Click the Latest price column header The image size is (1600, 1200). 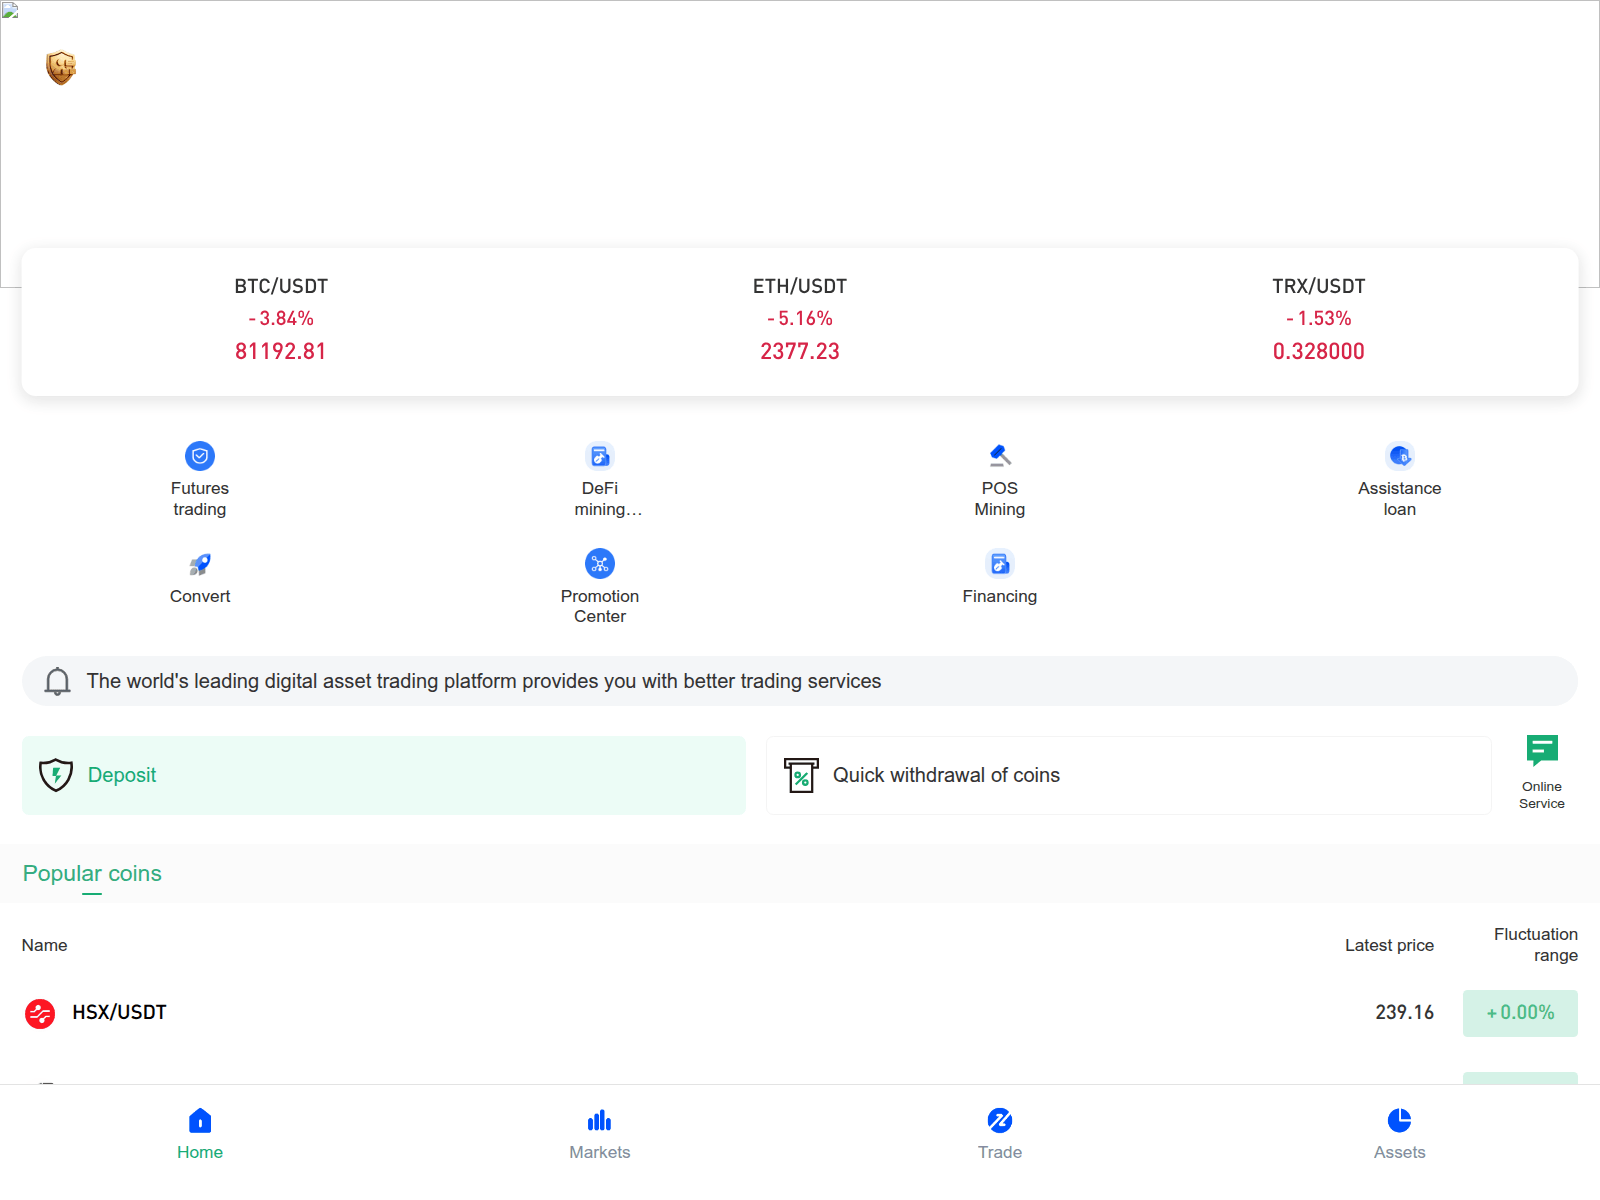coord(1389,945)
